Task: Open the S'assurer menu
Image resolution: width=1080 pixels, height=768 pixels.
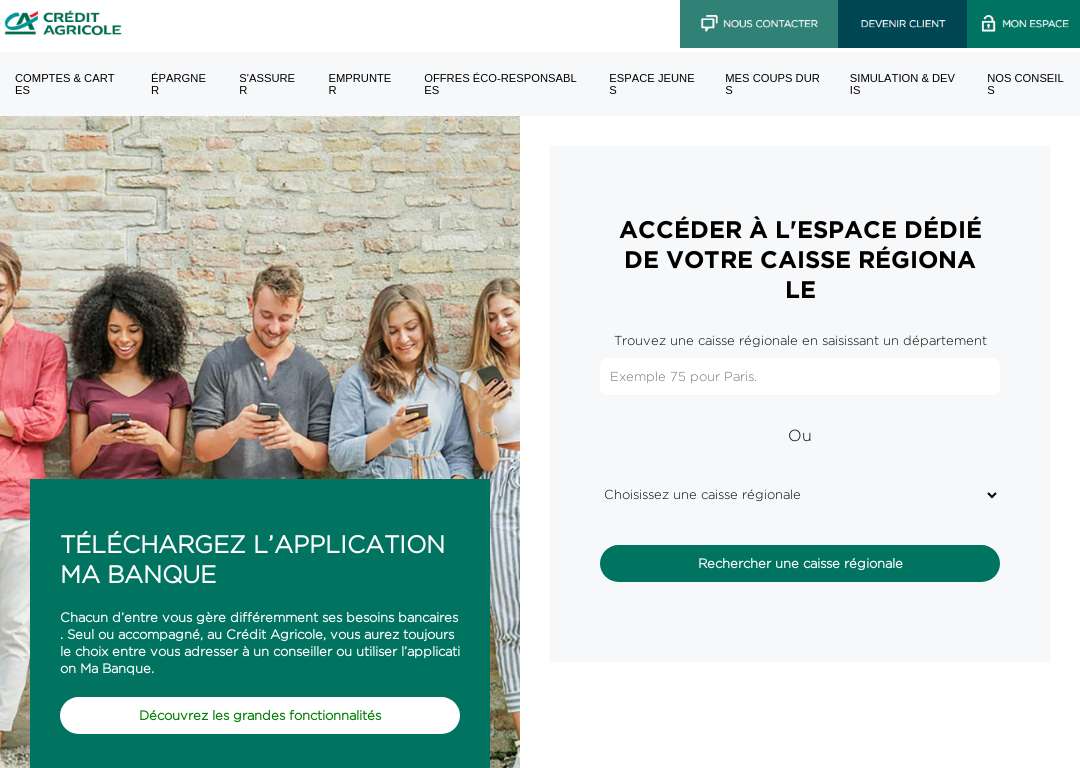Action: [x=267, y=84]
